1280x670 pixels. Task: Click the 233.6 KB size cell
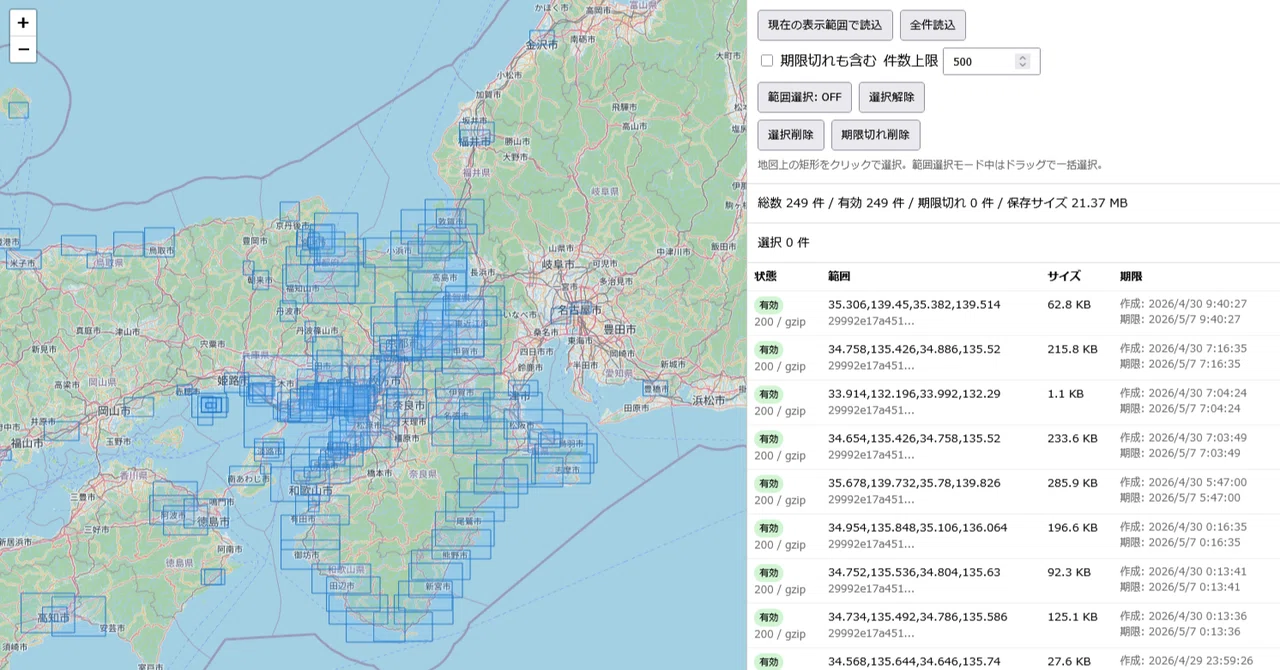tap(1072, 438)
